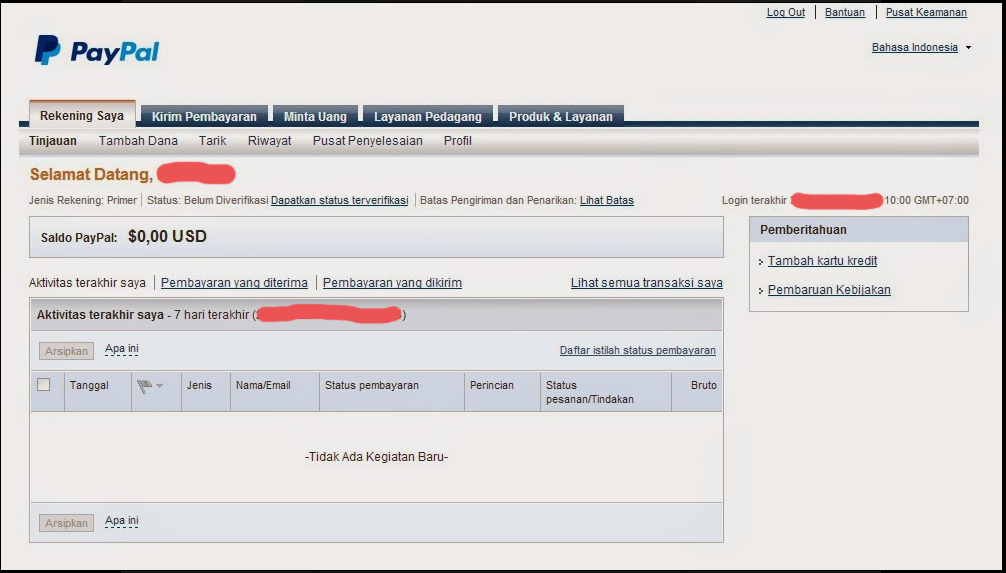Screen dimensions: 1006x573
Task: Click the Jenis column header
Action: pos(199,386)
